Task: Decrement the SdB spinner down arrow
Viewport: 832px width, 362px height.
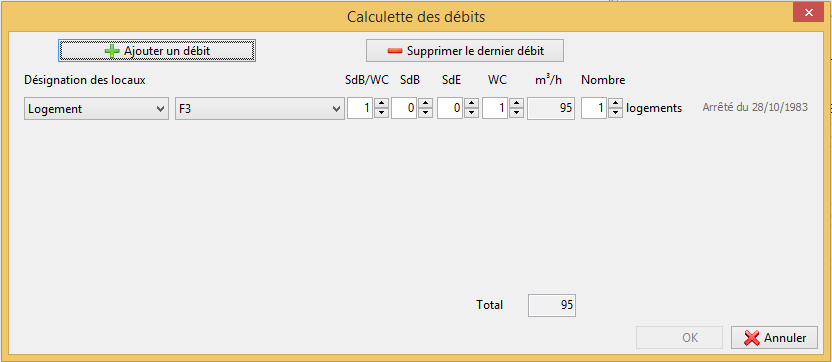Action: pyautogui.click(x=425, y=113)
